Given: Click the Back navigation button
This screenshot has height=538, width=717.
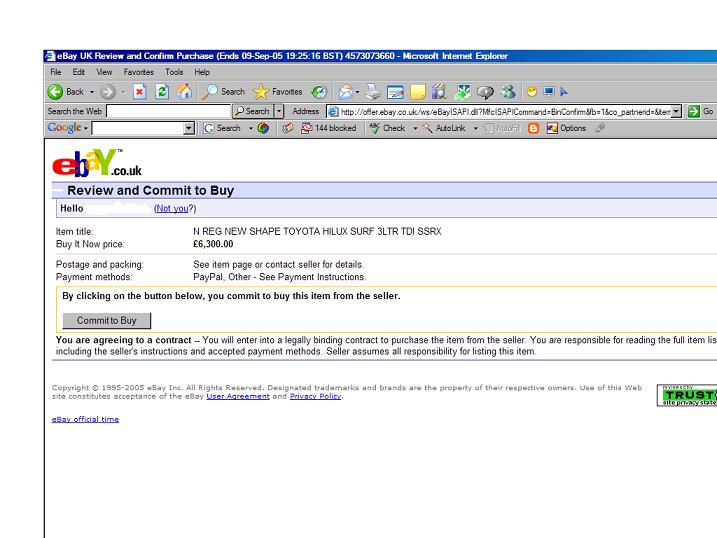Looking at the screenshot, I should (x=67, y=91).
